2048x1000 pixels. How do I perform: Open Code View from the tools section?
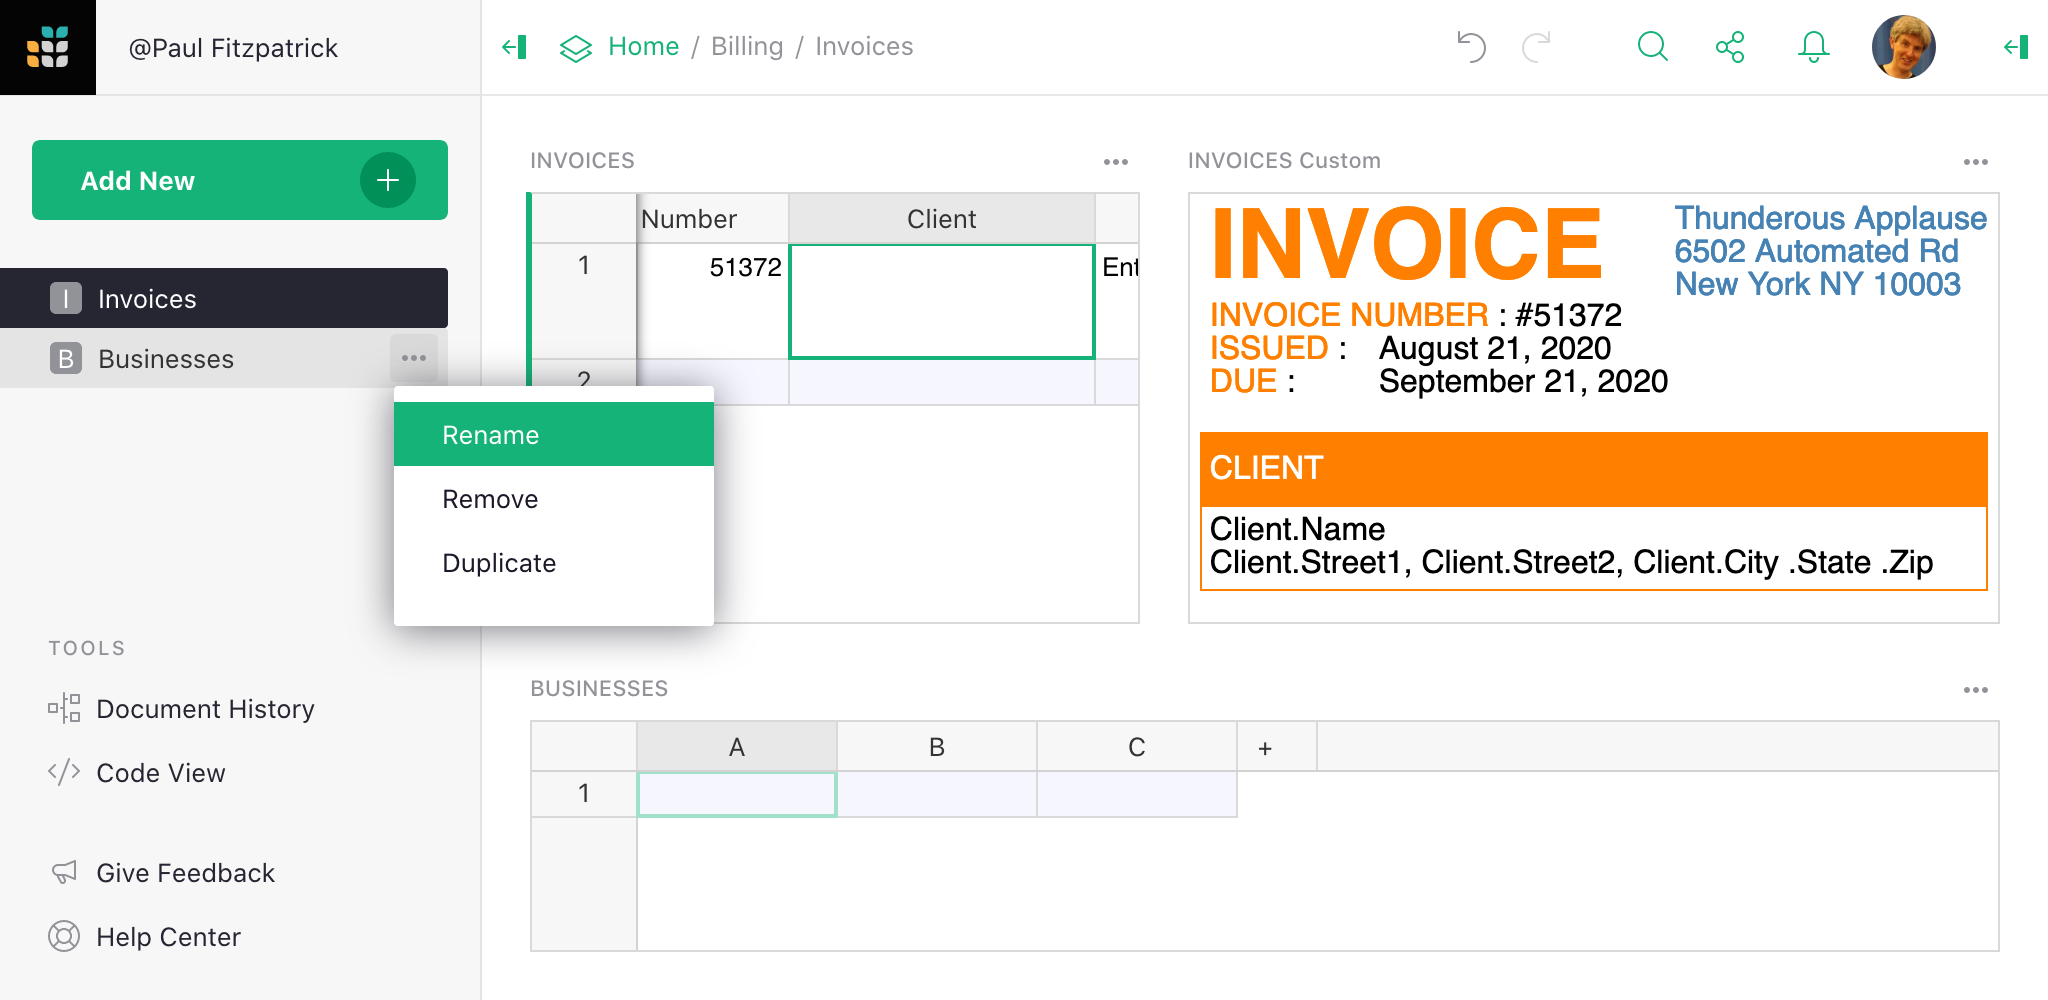(x=160, y=772)
